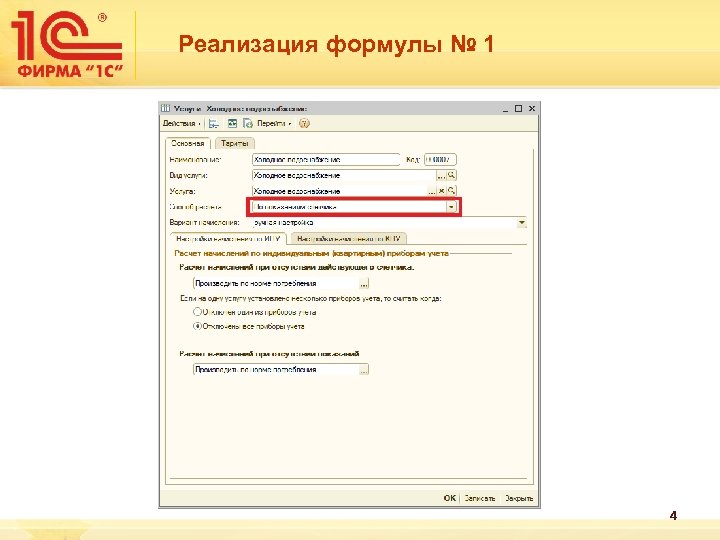The width and height of the screenshot is (720, 540).
Task: Open help with the question mark icon
Action: point(304,124)
